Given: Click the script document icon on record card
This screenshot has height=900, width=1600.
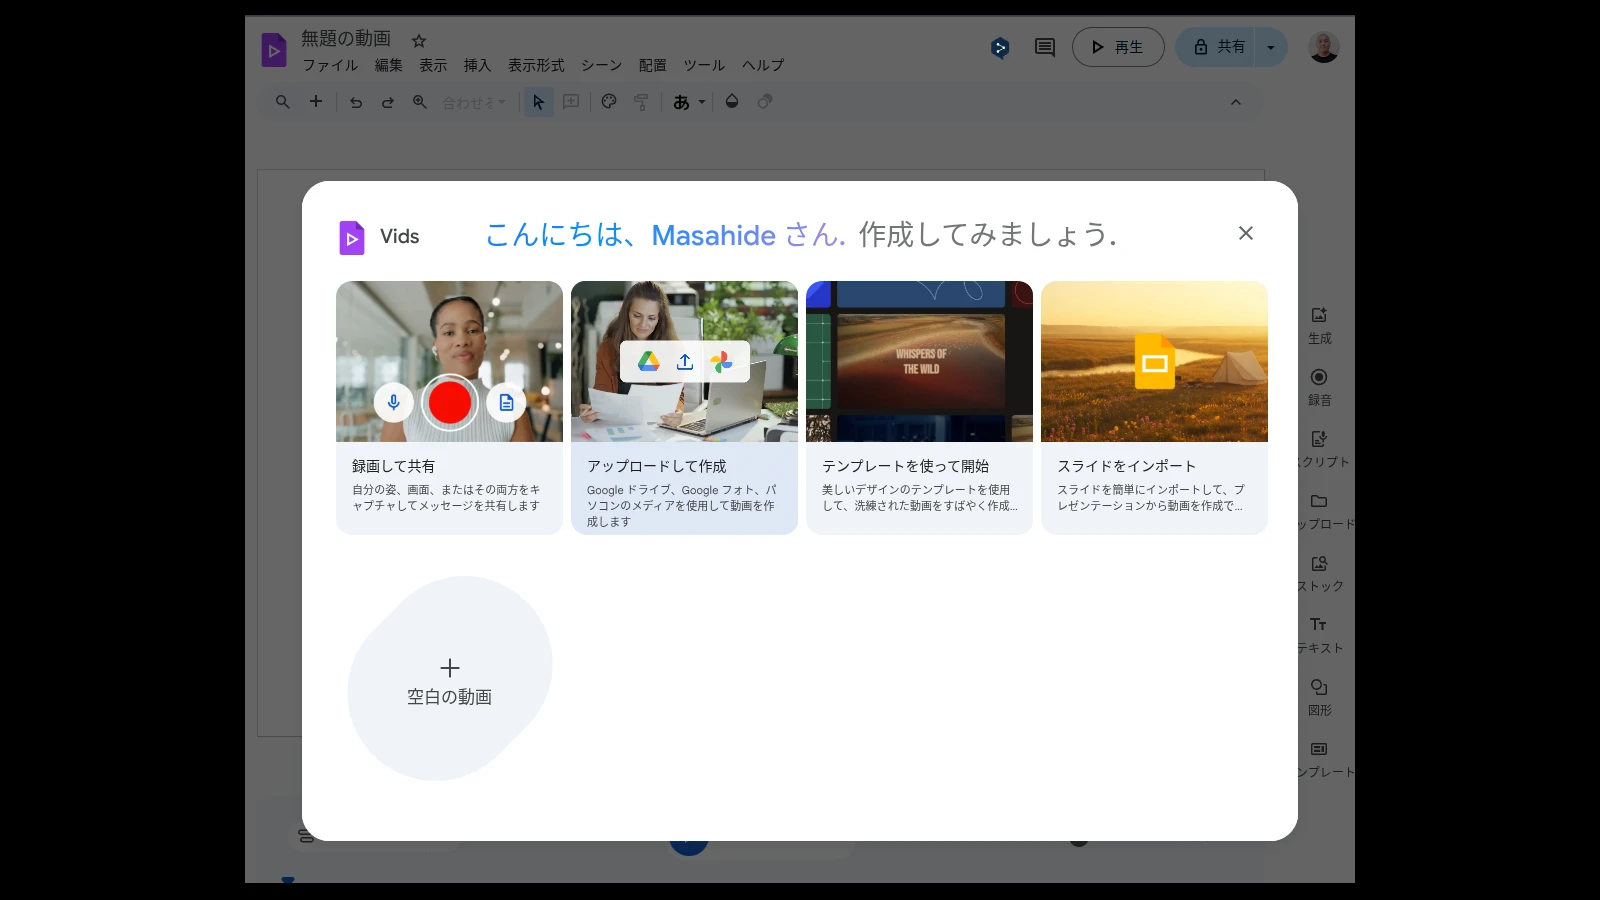Looking at the screenshot, I should tap(506, 402).
